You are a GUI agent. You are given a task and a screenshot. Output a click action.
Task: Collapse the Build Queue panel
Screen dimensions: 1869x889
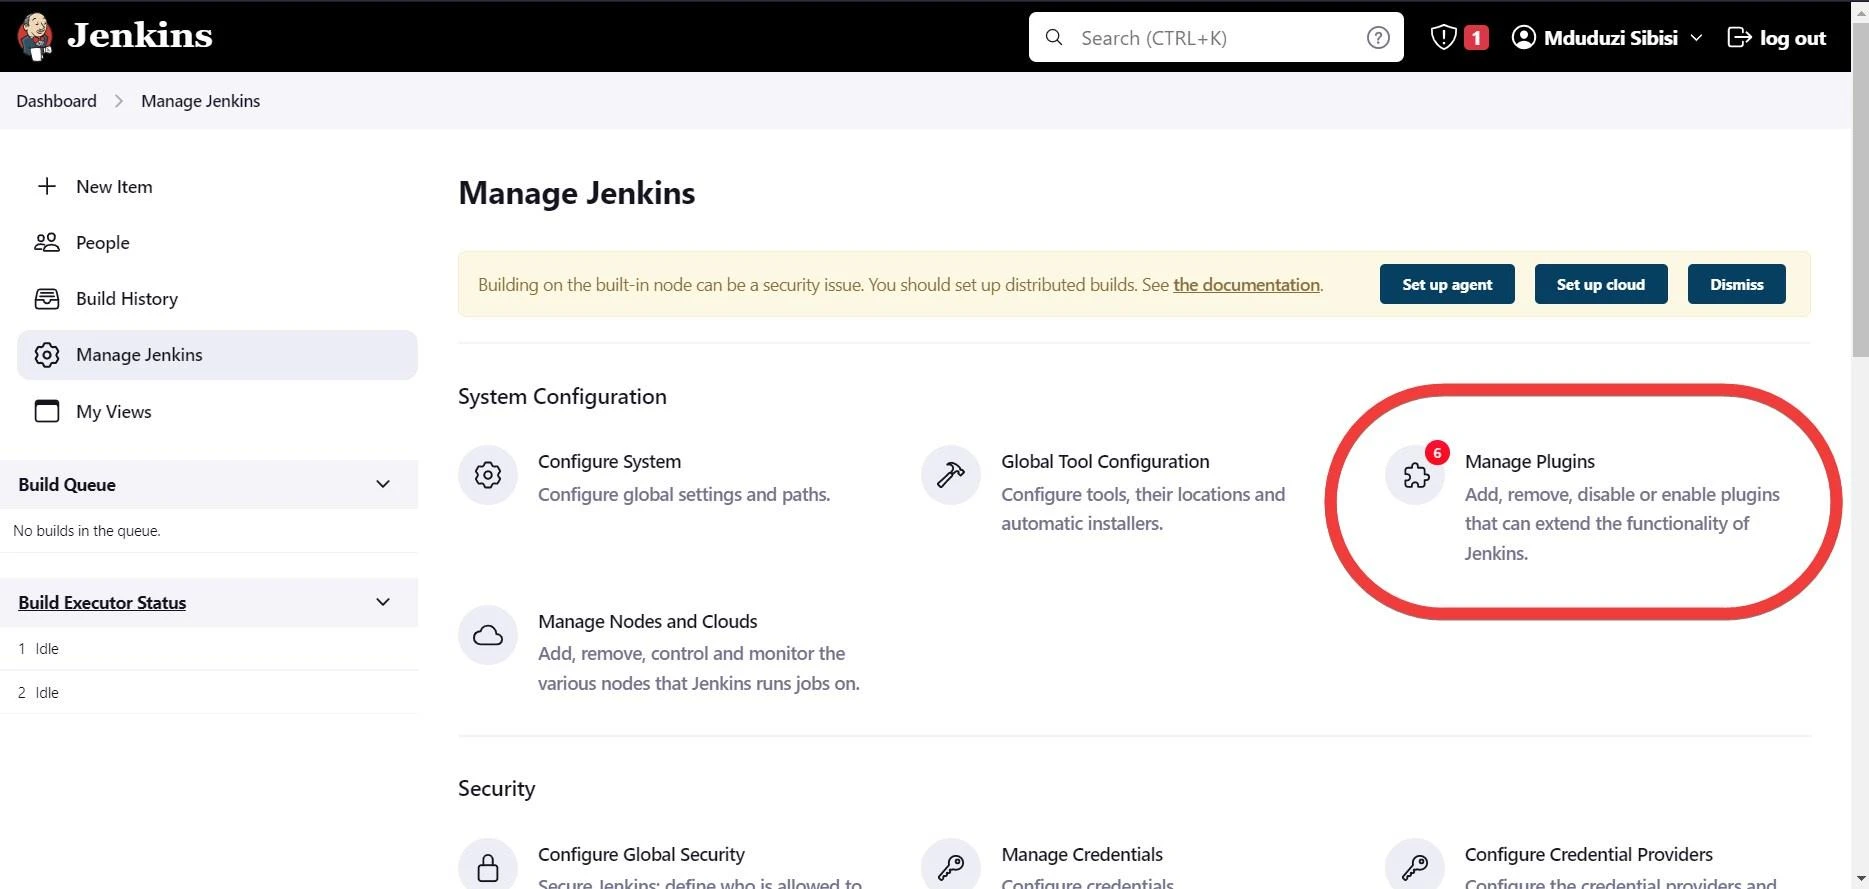383,484
